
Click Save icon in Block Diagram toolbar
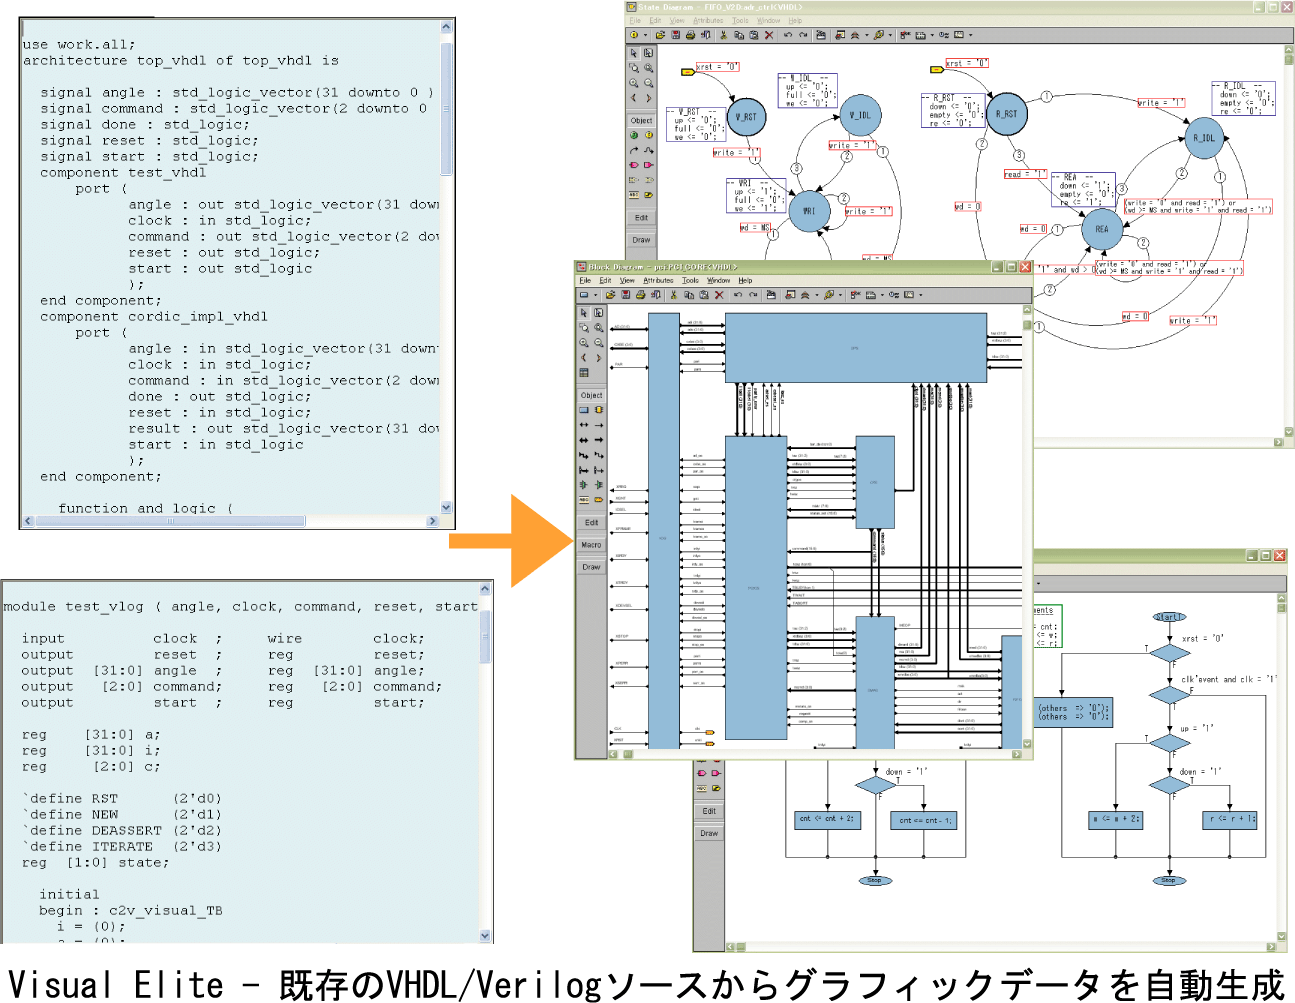[625, 295]
